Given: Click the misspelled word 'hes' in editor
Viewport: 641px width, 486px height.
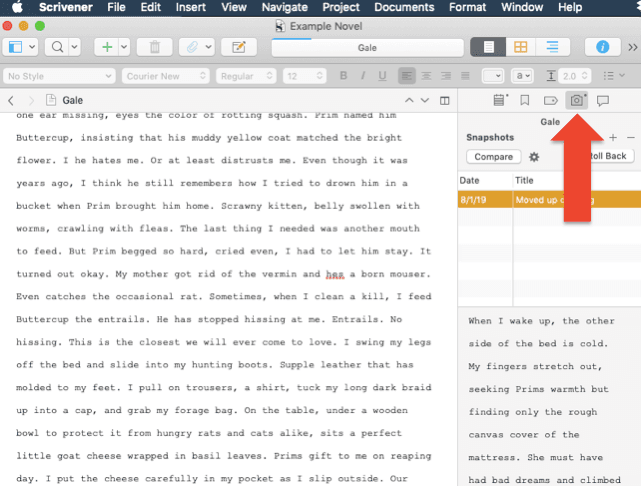Looking at the screenshot, I should click(x=335, y=274).
